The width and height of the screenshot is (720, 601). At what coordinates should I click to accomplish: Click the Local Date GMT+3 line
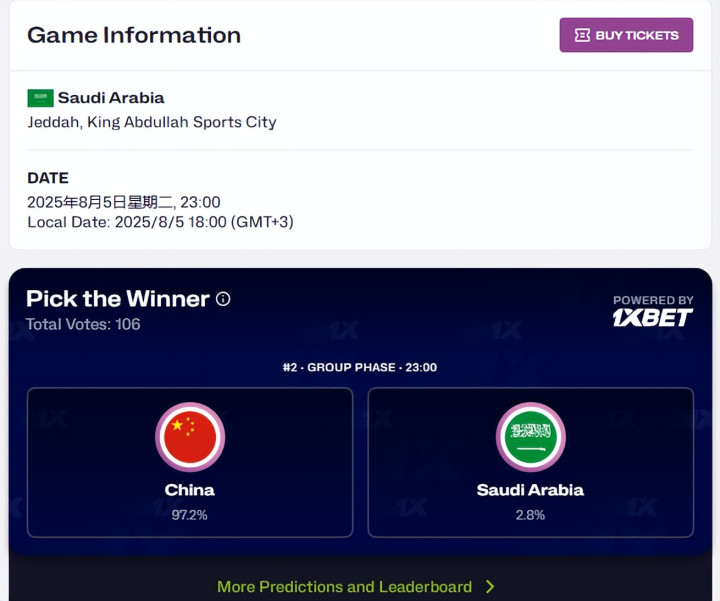tap(160, 221)
